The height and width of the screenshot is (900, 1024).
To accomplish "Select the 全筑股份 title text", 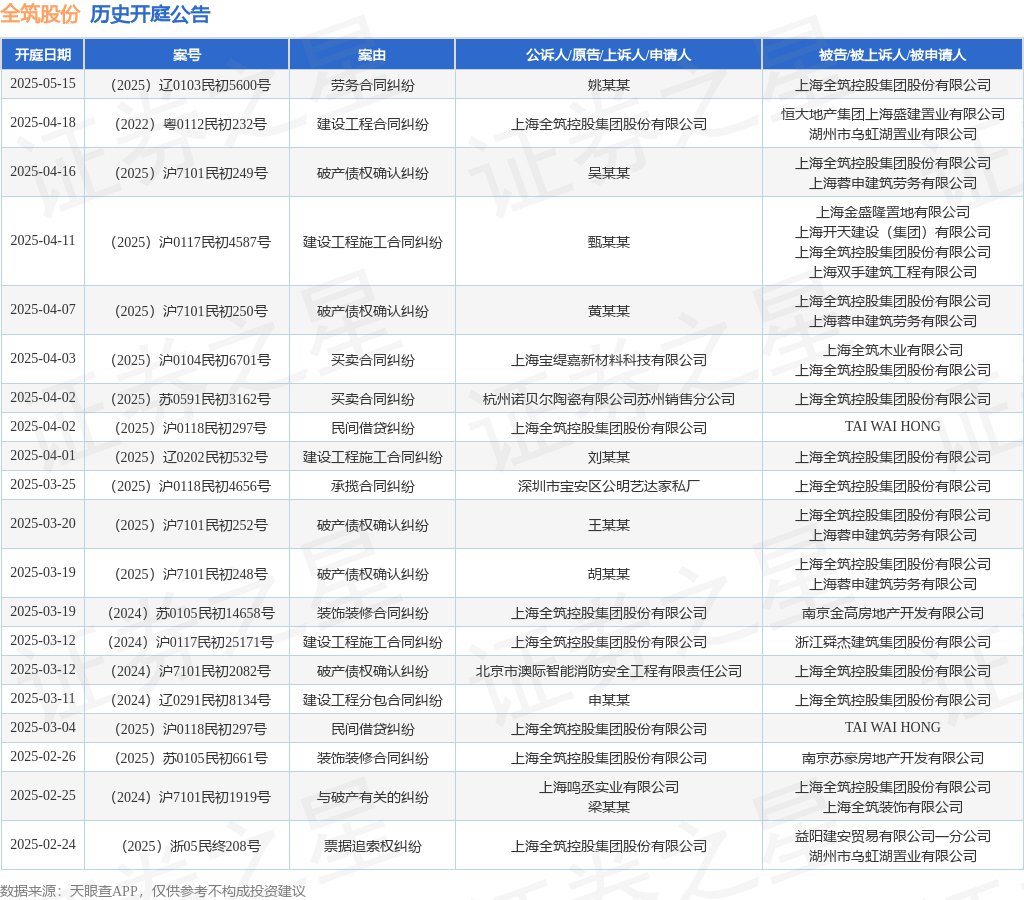I will (x=40, y=14).
